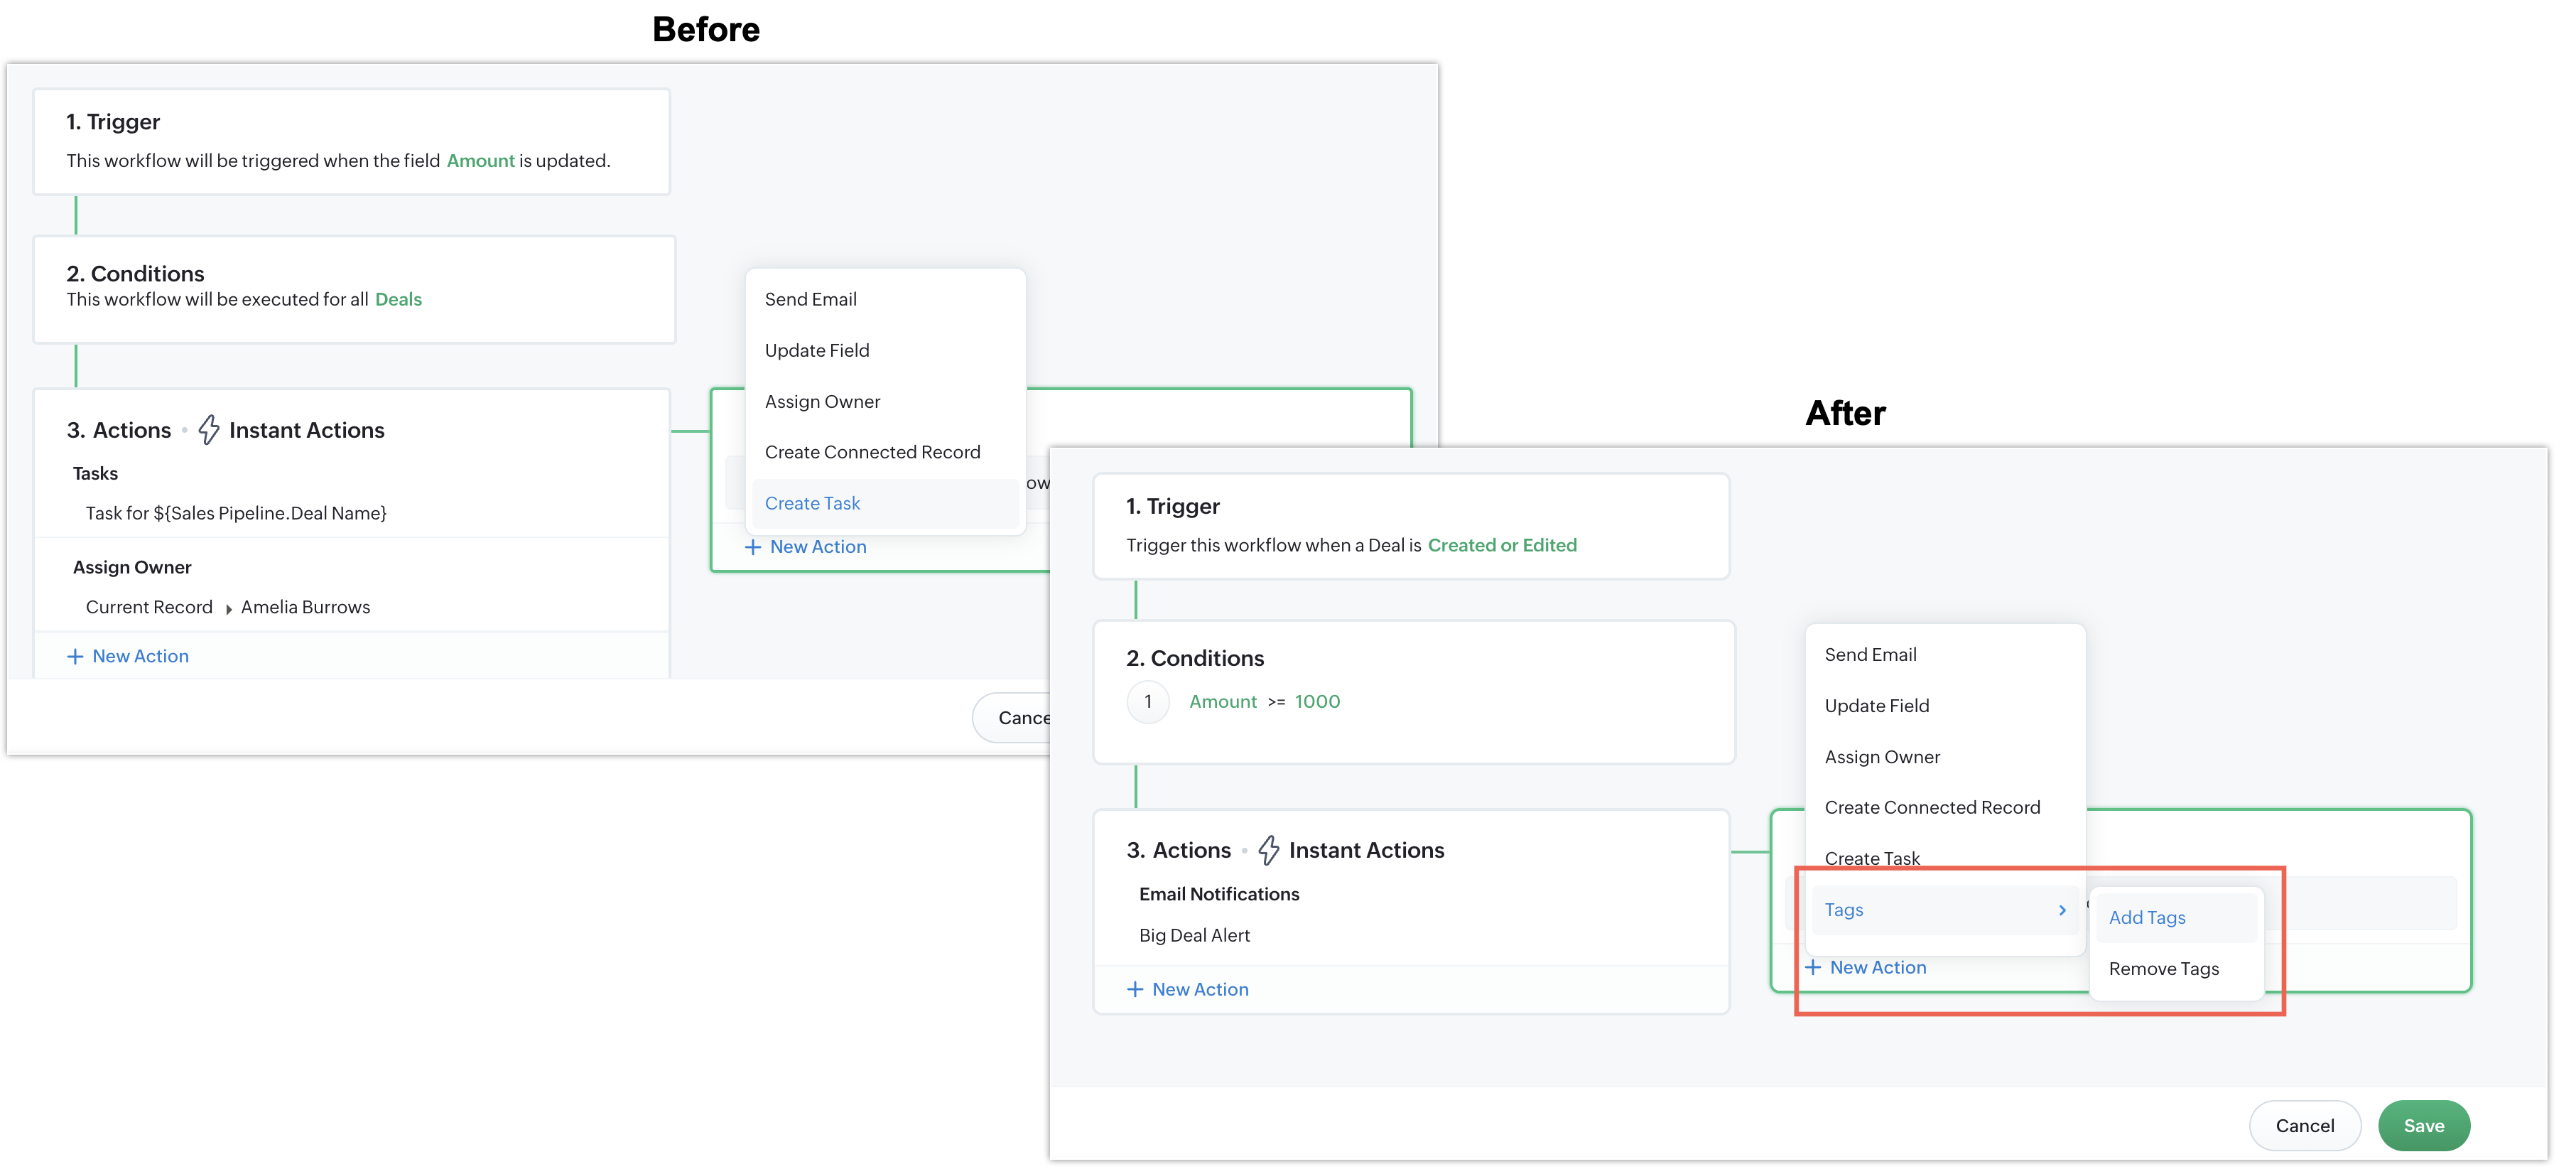Choose Send Email in the right dropdown
The height and width of the screenshot is (1174, 2576).
1870,654
